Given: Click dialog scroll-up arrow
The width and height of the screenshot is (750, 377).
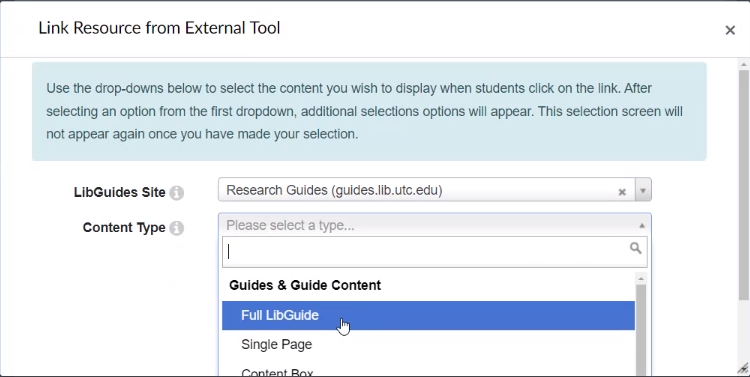Looking at the screenshot, I should point(743,64).
